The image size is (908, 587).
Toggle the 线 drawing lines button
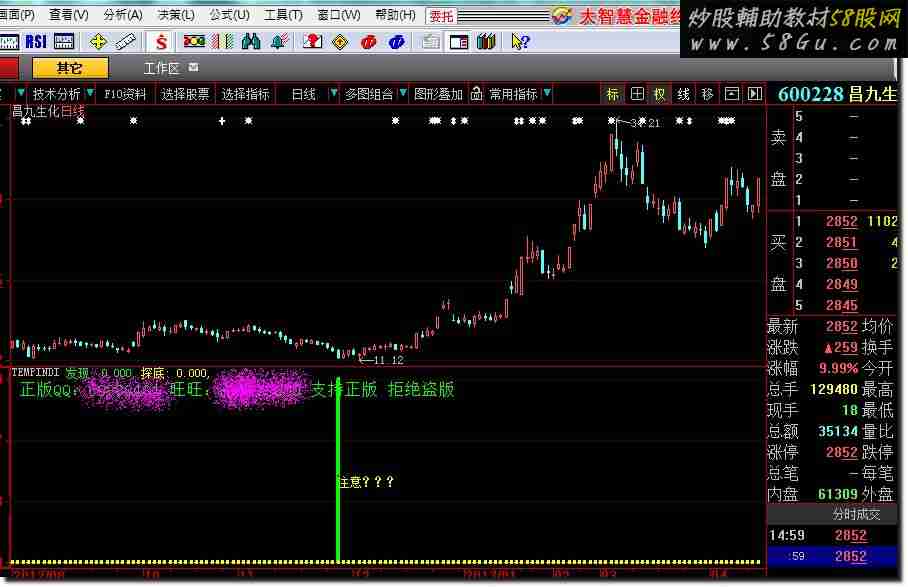[684, 94]
